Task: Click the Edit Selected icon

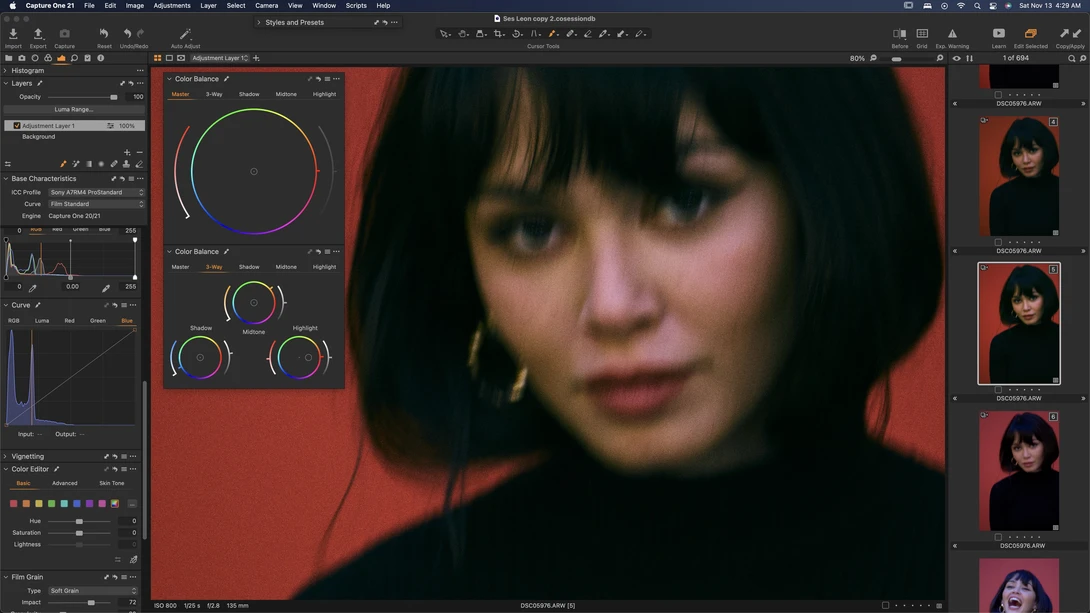Action: [1031, 33]
